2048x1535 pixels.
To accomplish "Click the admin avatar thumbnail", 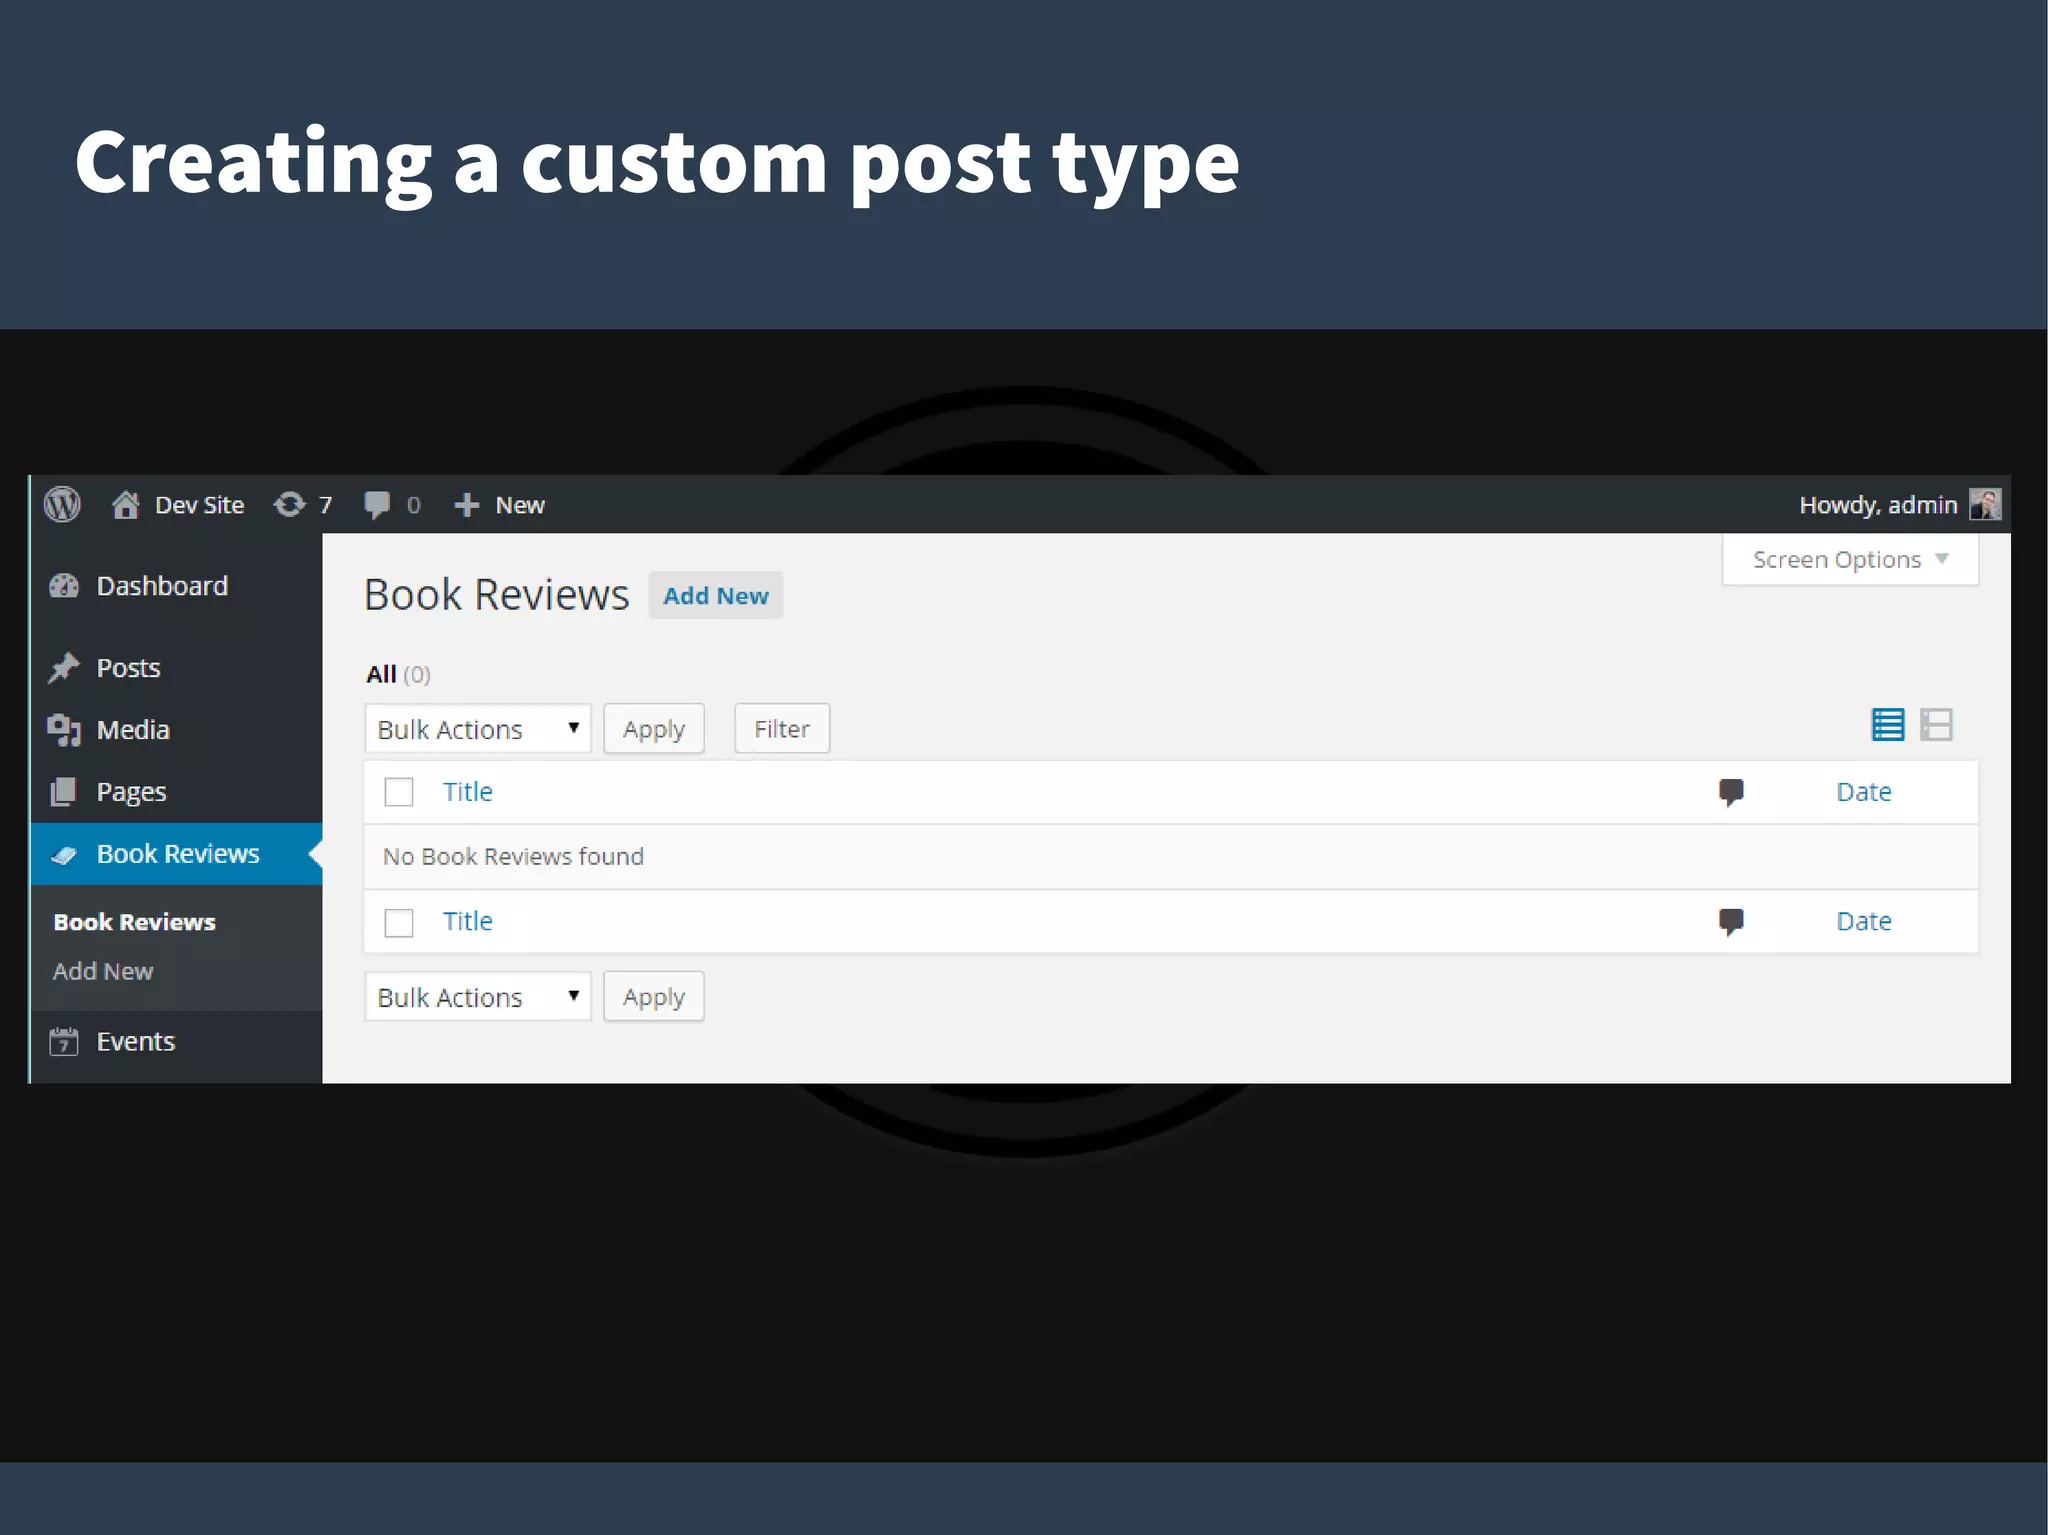I will [x=1984, y=504].
